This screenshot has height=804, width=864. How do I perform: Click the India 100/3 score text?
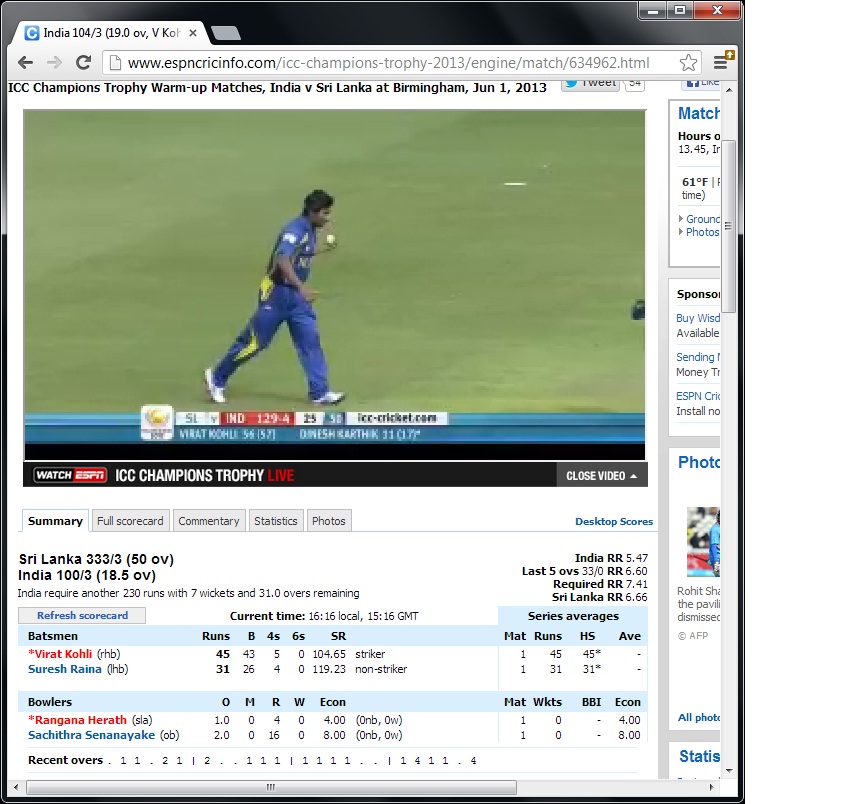click(87, 575)
